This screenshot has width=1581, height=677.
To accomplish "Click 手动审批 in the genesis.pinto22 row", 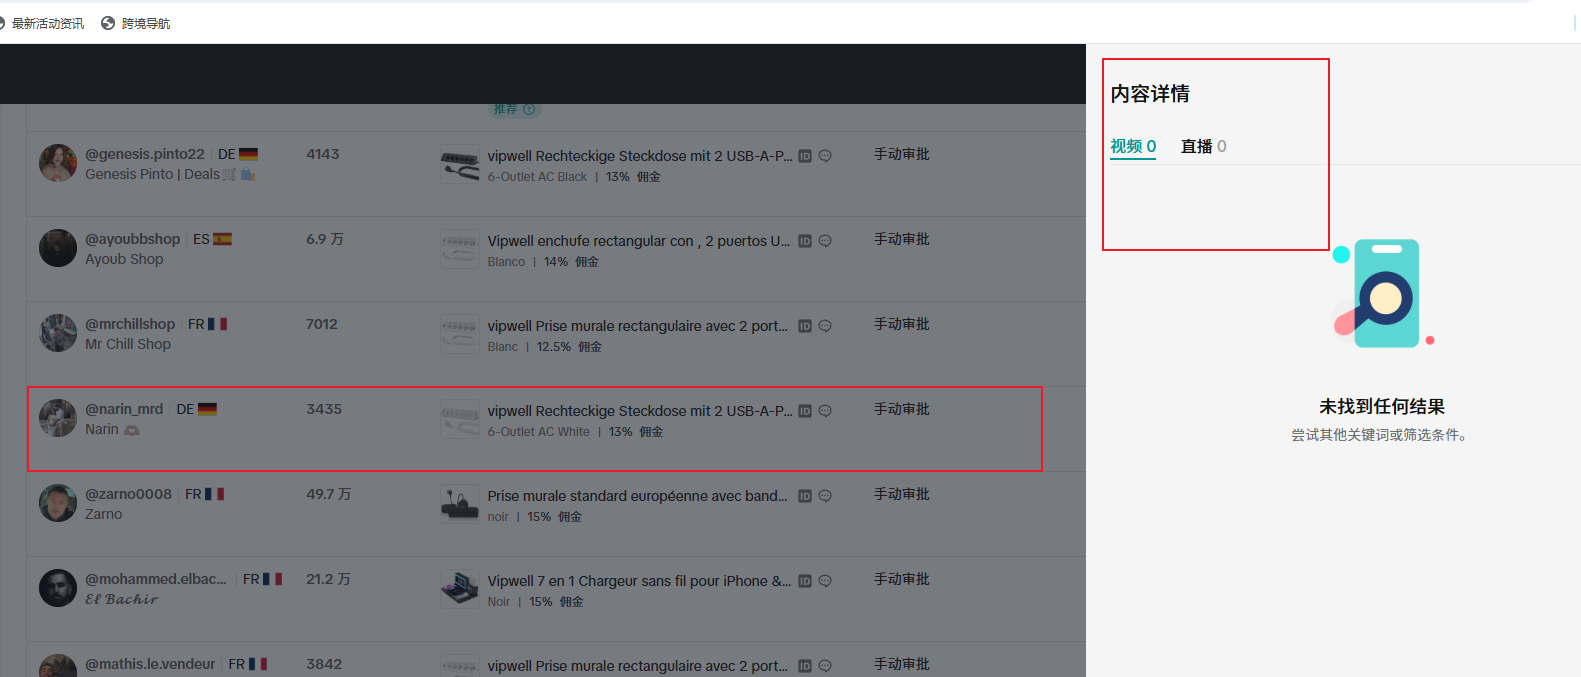I will coord(901,154).
